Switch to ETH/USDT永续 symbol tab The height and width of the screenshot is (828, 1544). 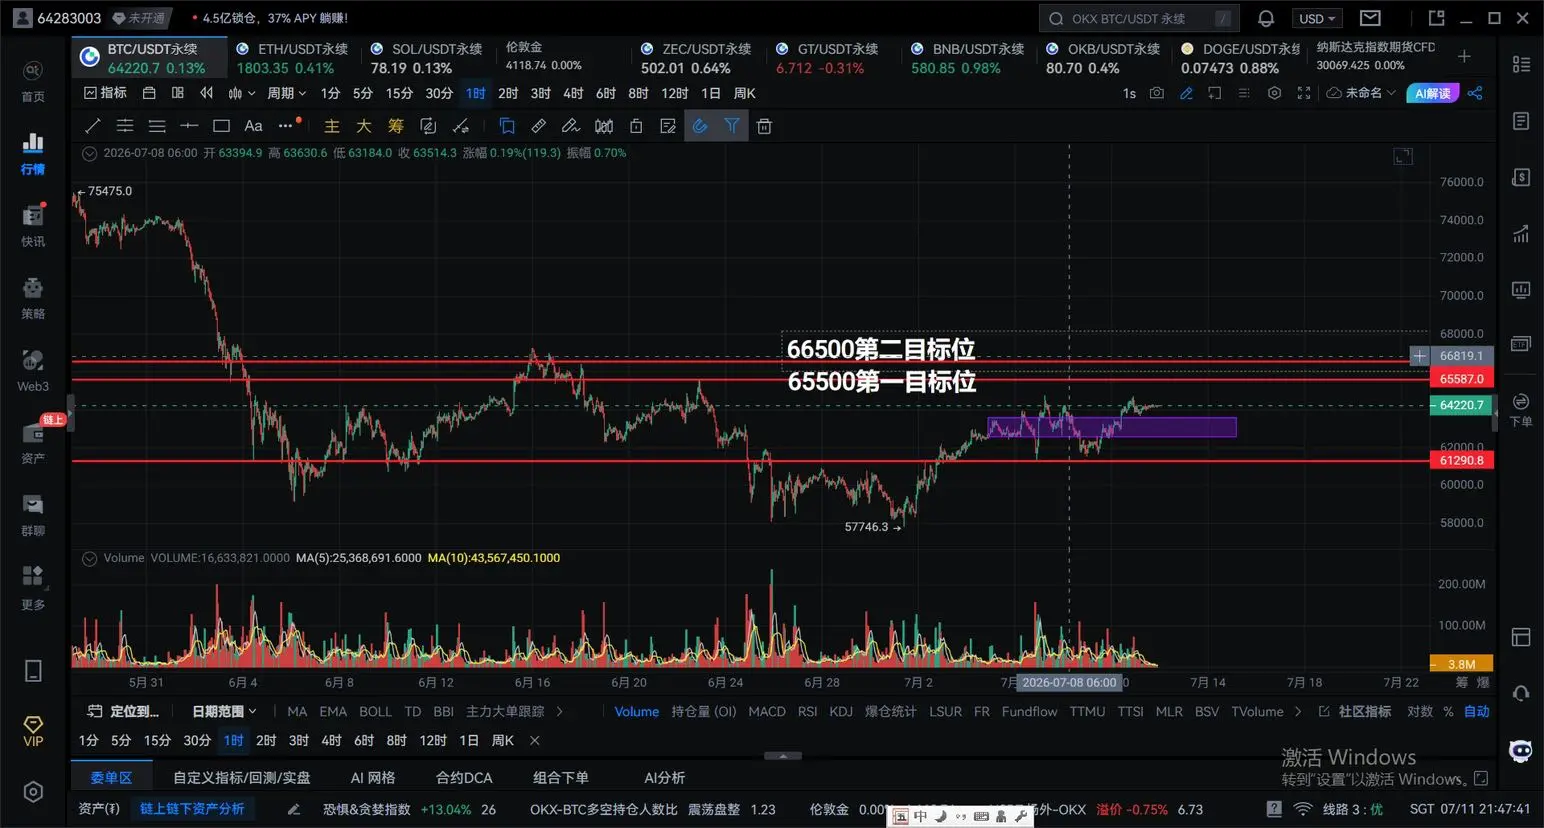click(292, 58)
